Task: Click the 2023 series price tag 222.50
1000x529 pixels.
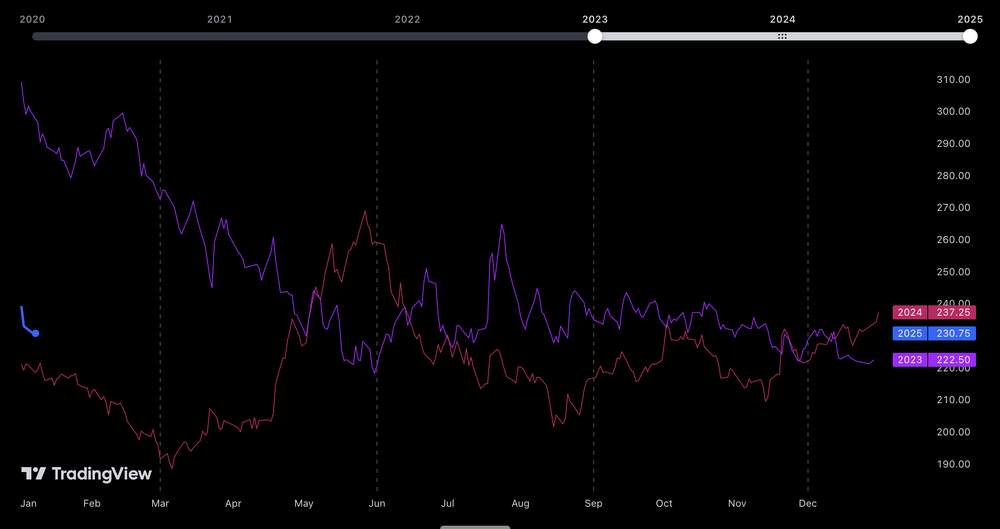Action: click(934, 360)
